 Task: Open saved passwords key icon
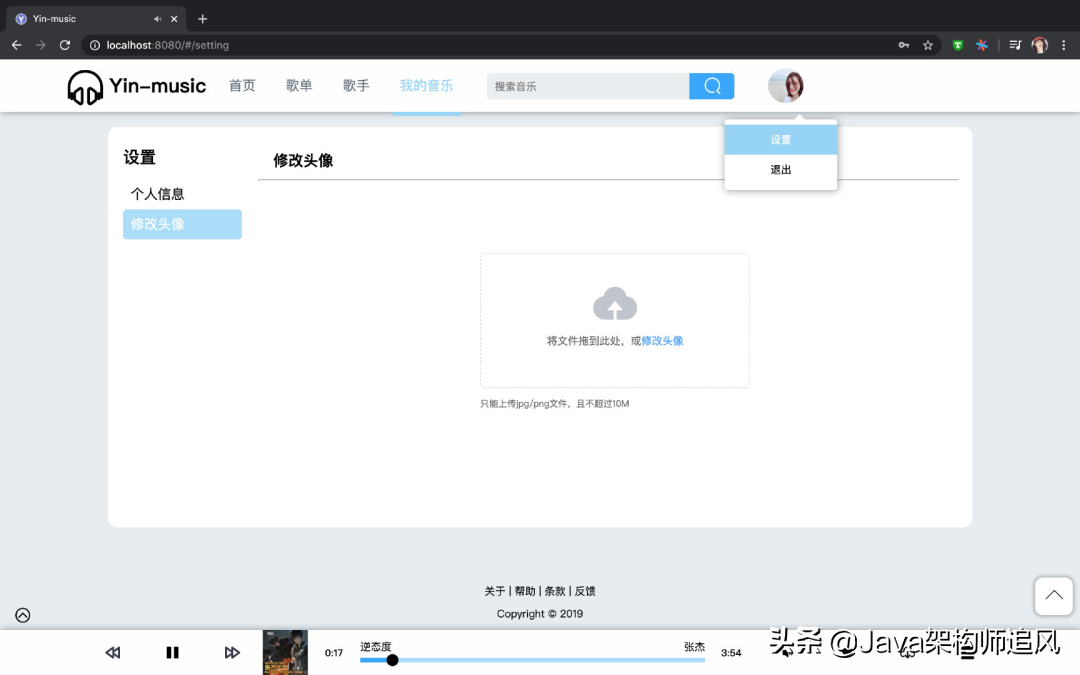tap(904, 45)
